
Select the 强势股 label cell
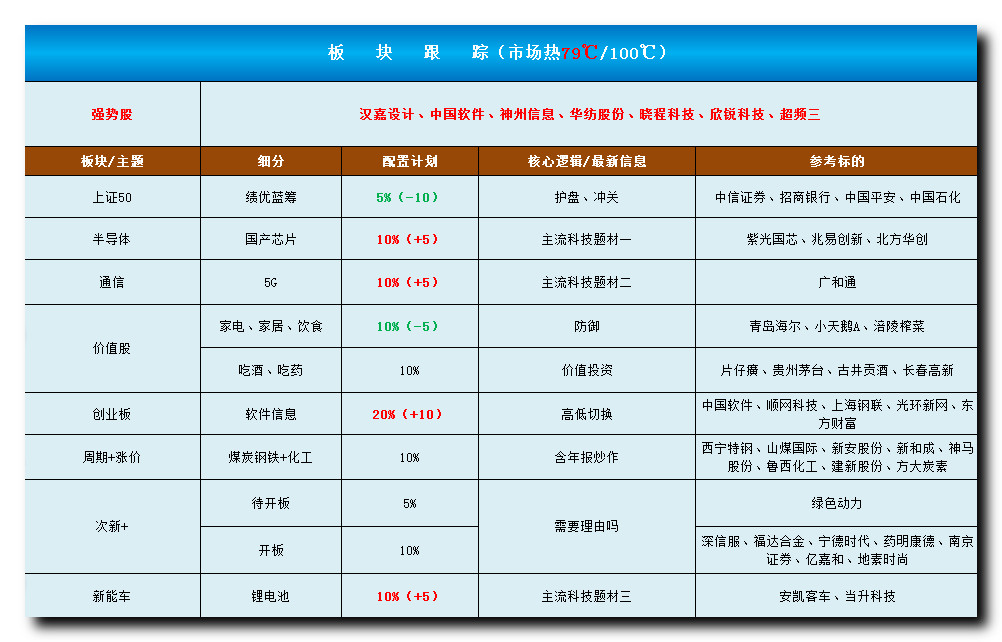coord(112,114)
